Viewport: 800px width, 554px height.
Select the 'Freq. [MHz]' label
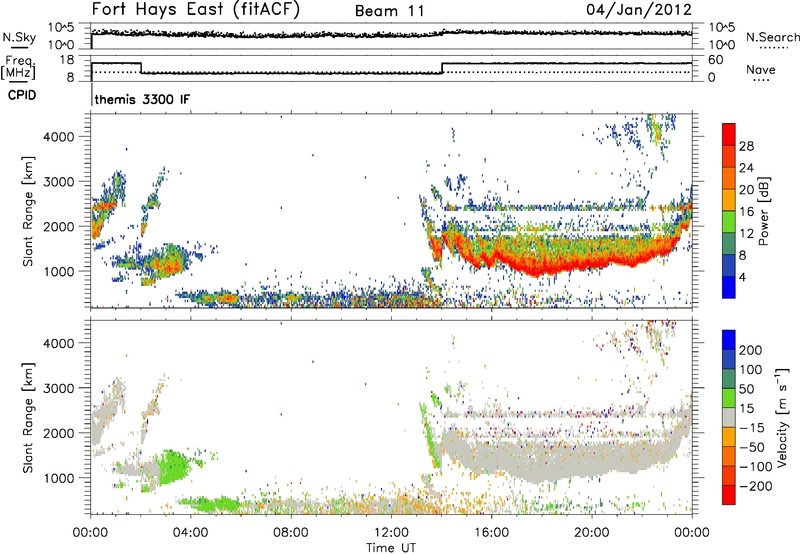coord(18,68)
